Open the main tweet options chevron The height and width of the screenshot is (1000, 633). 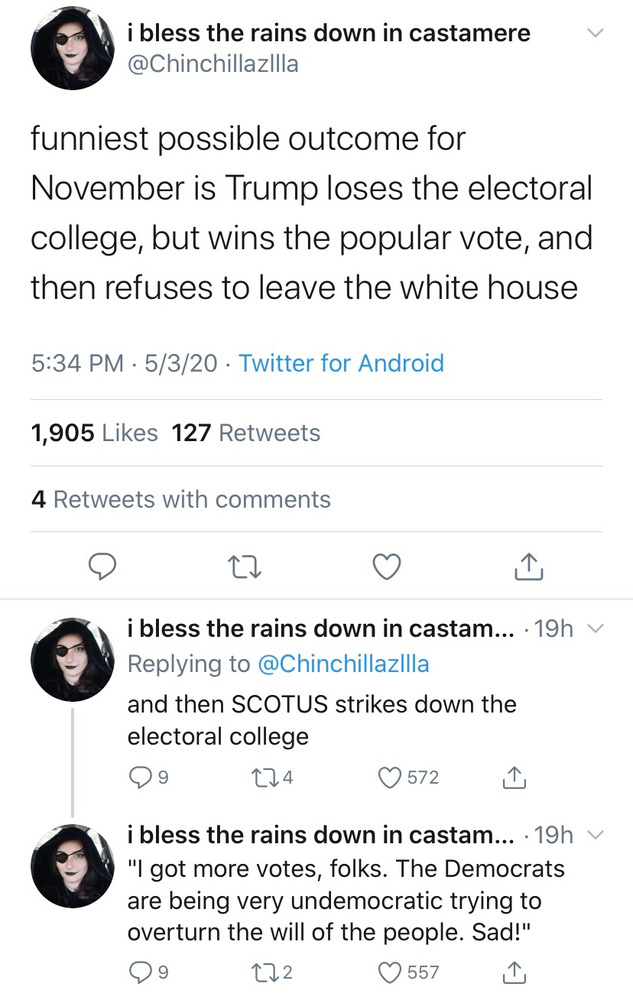[x=595, y=34]
